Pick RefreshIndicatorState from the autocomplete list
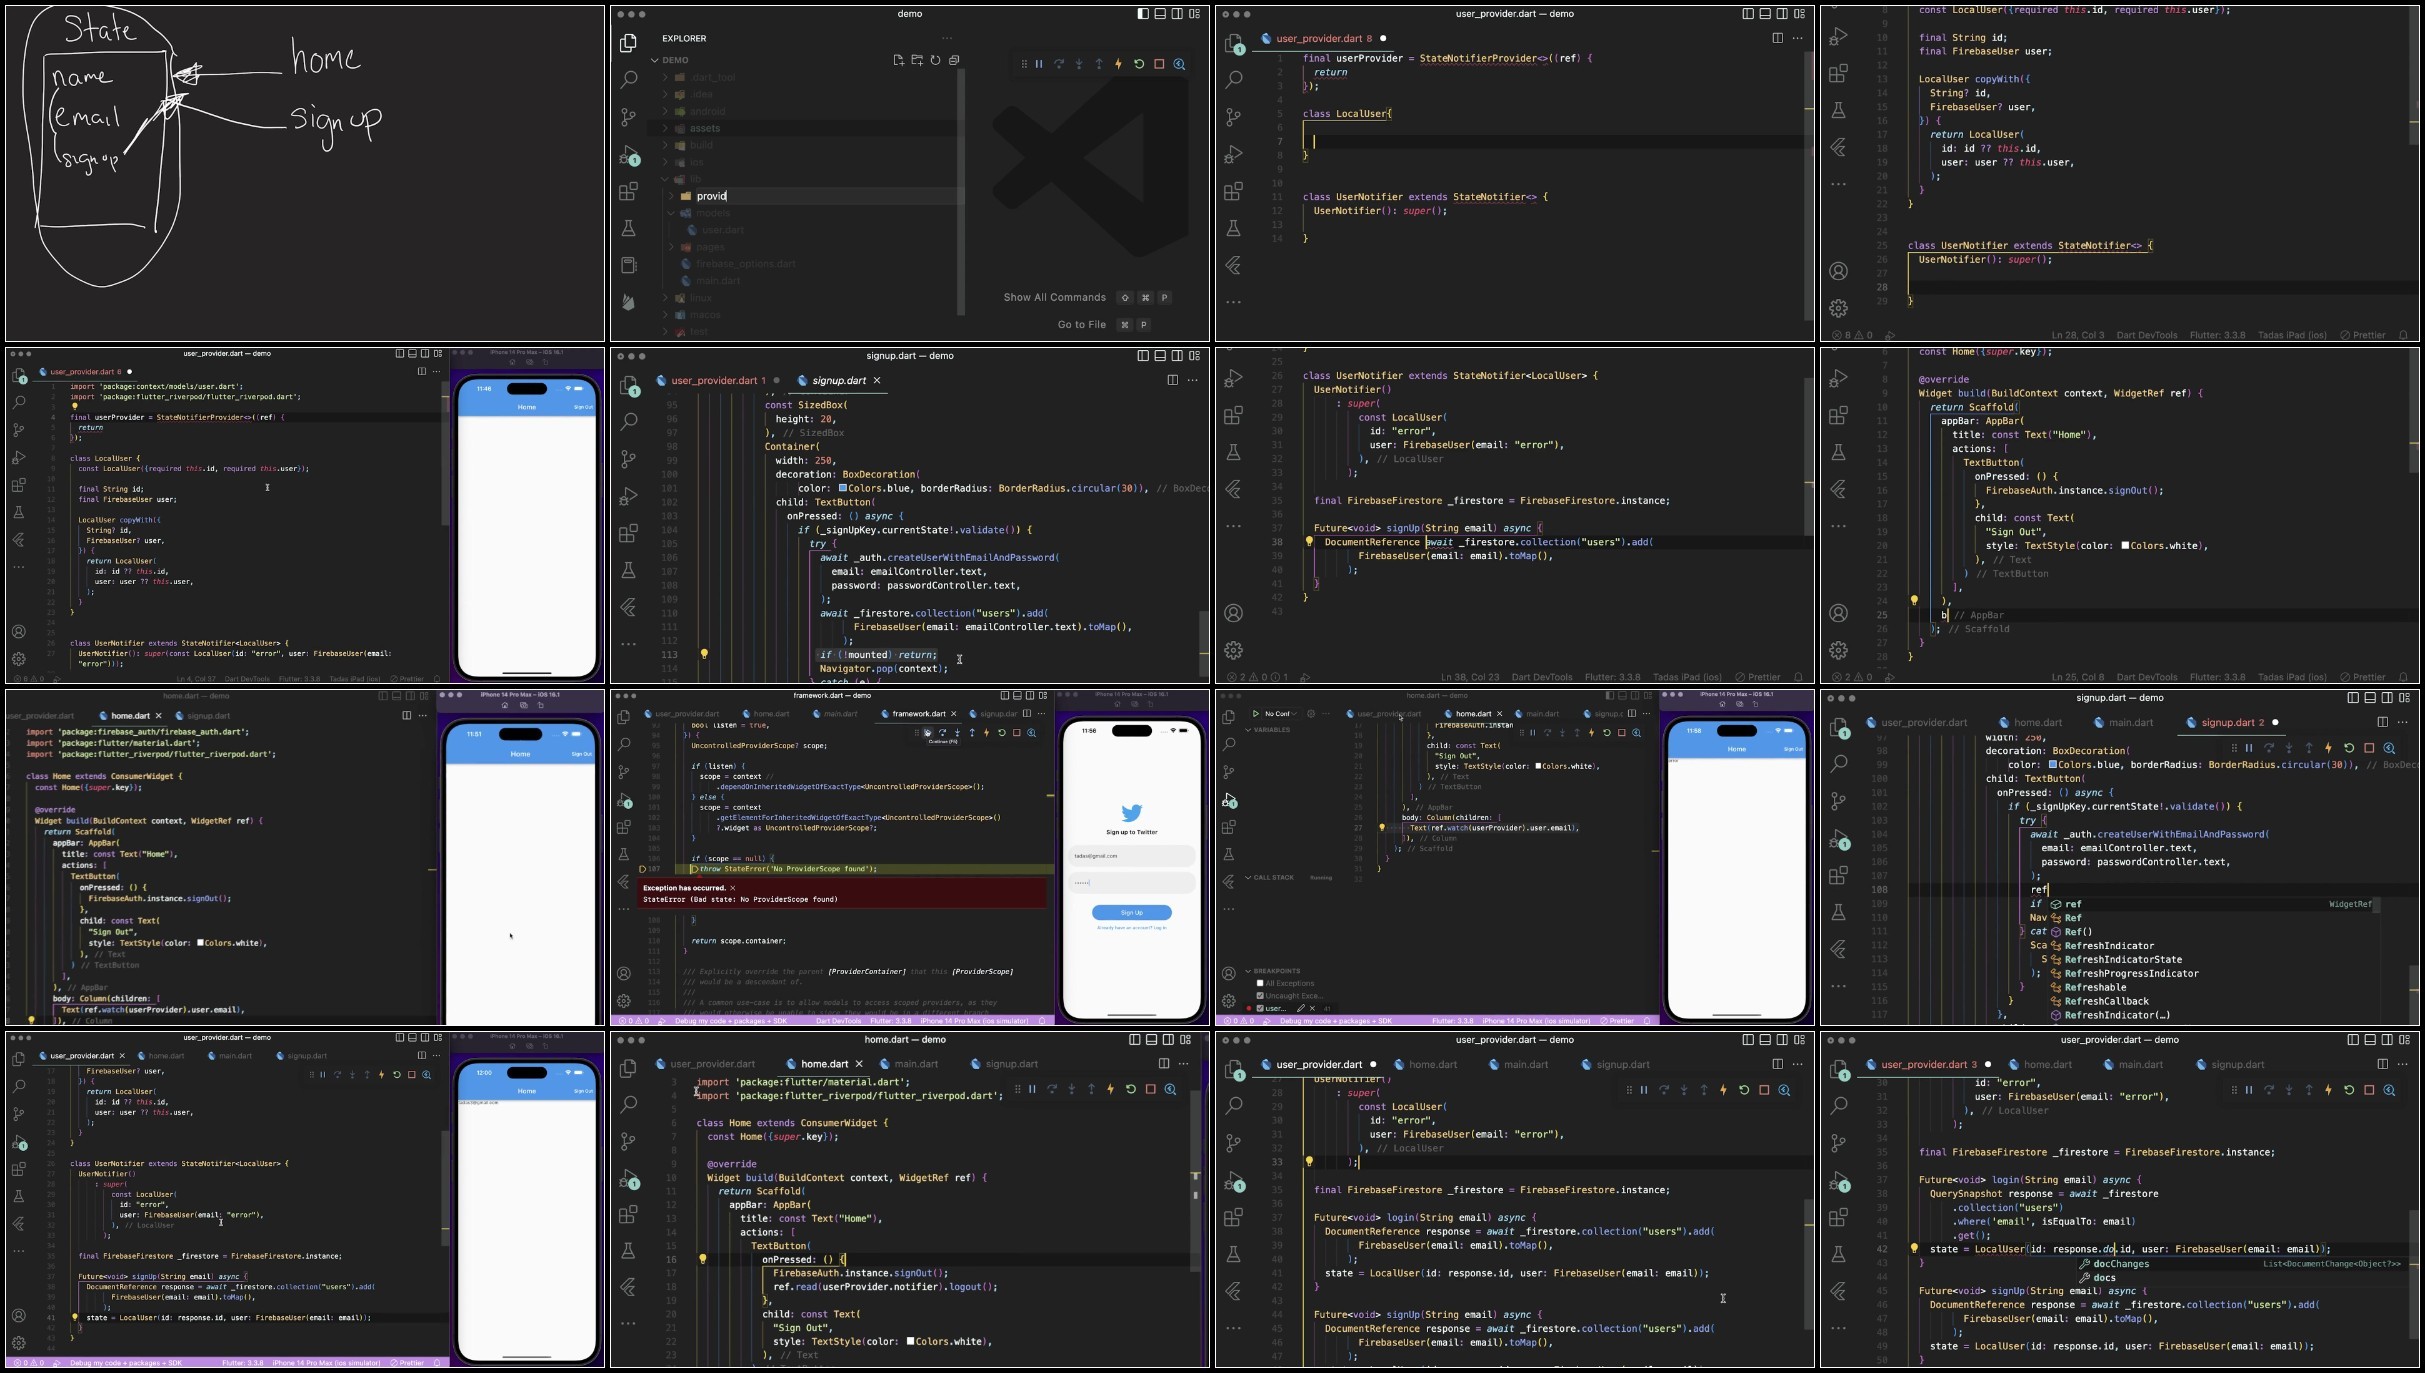The image size is (2425, 1373). [x=2122, y=959]
